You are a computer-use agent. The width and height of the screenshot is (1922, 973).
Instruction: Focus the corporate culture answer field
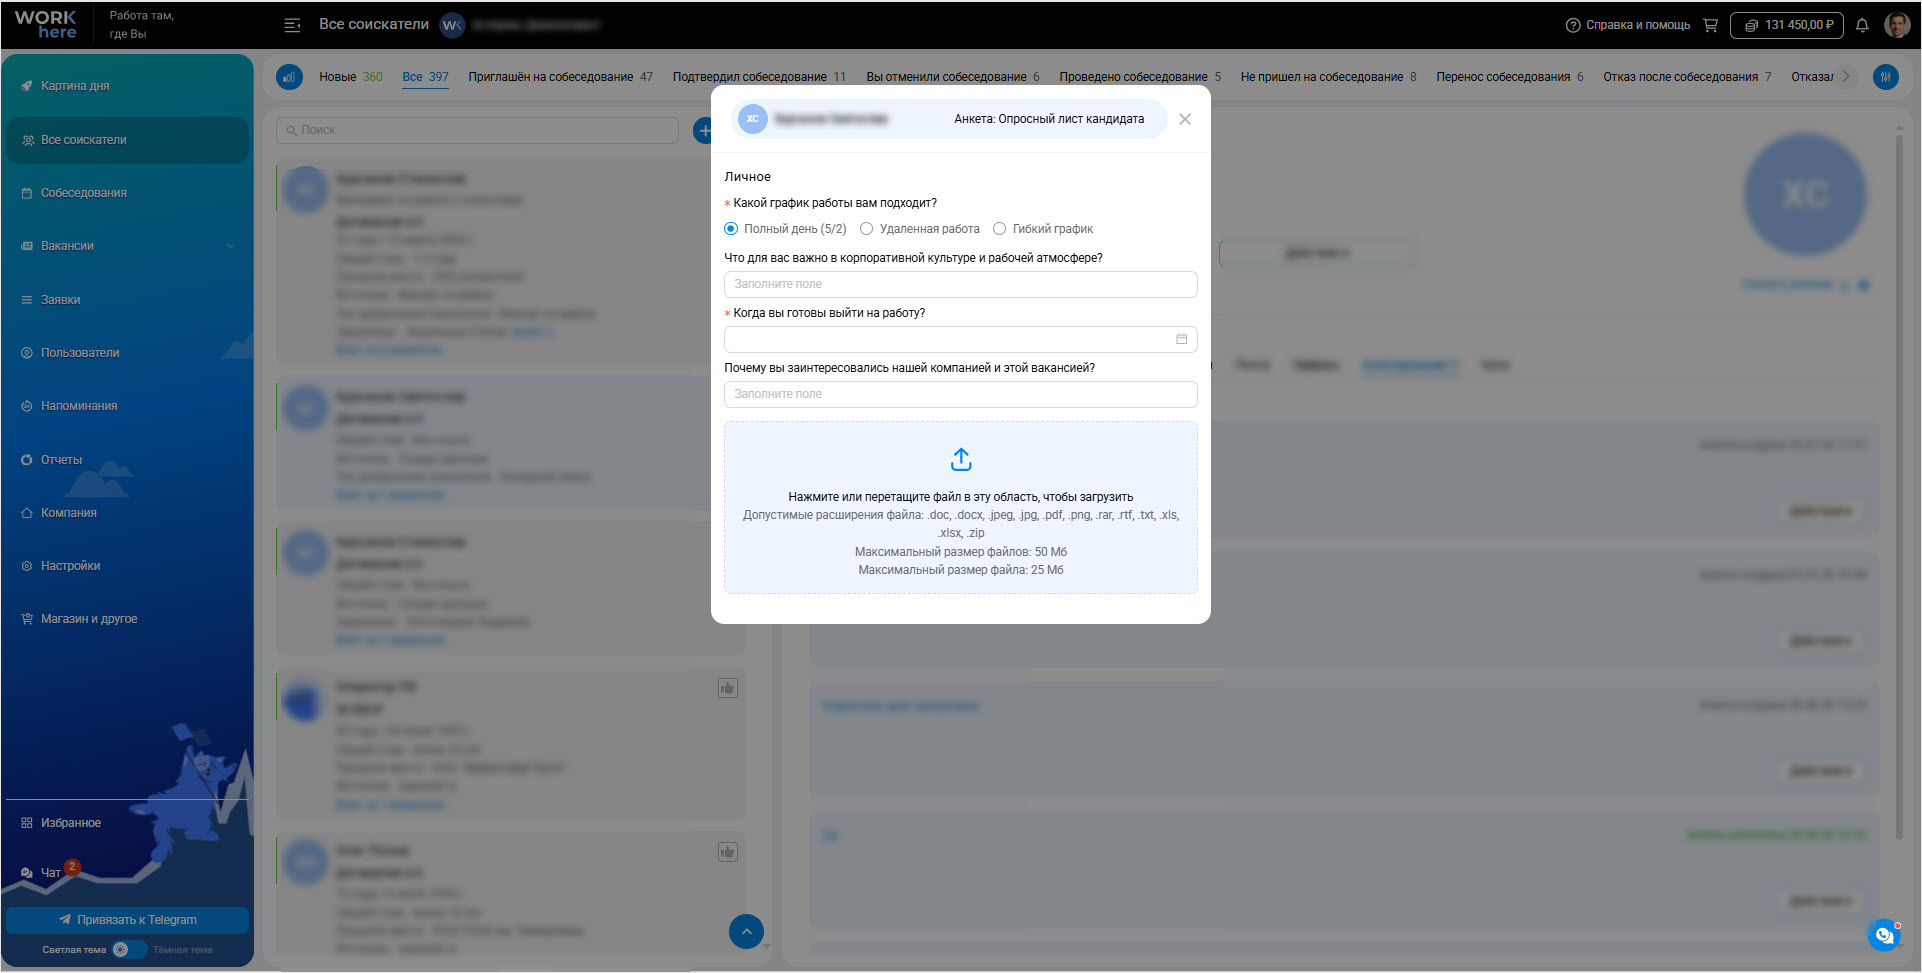coord(960,284)
